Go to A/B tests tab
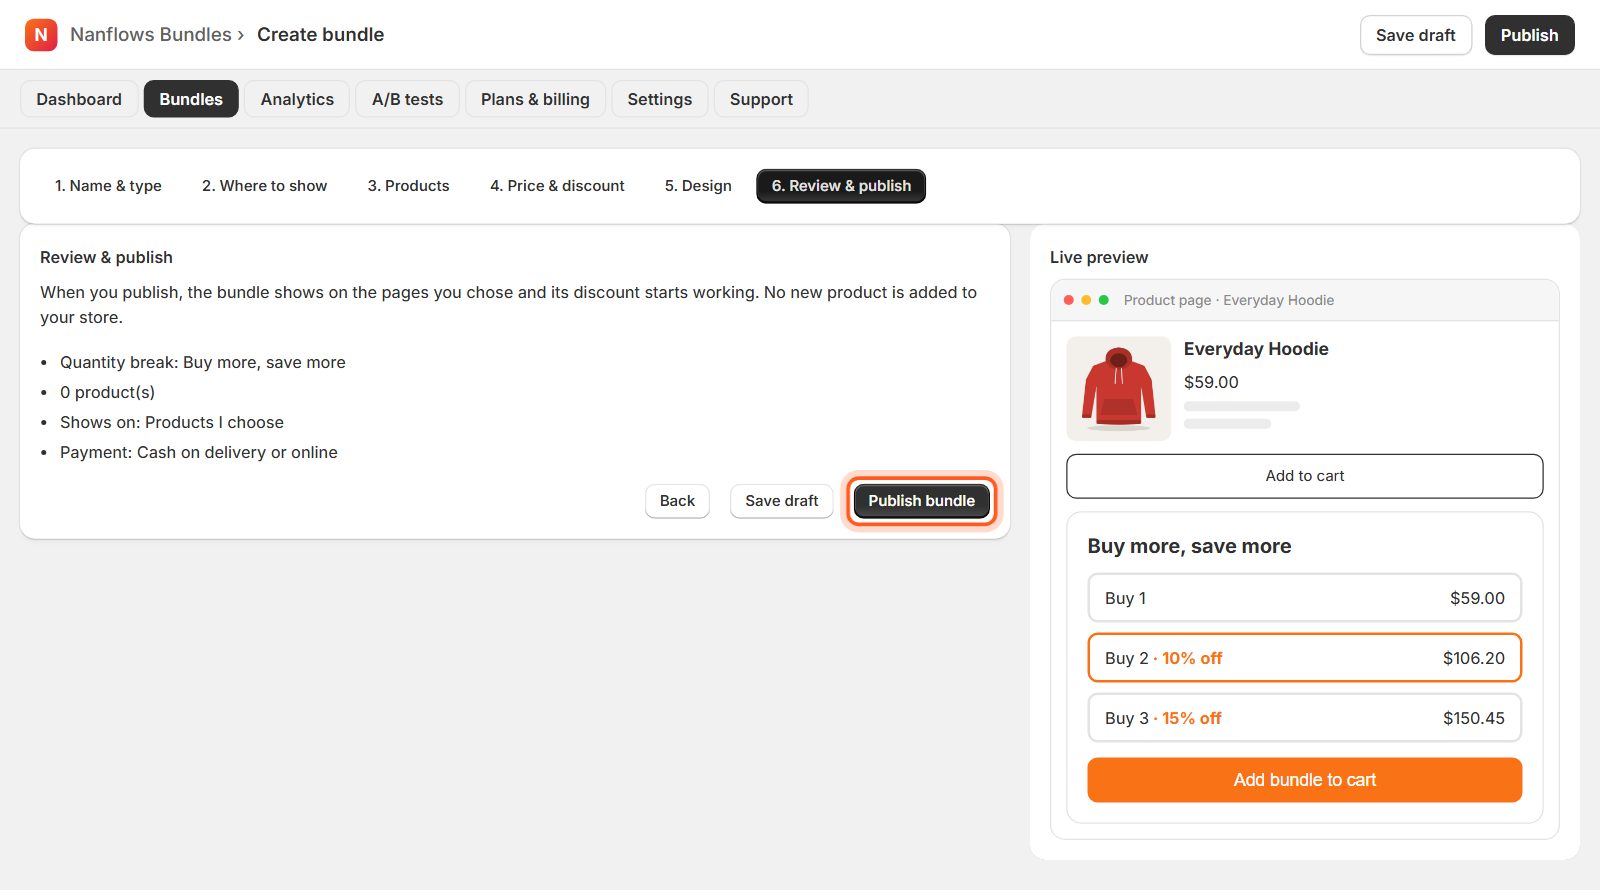This screenshot has width=1600, height=890. [407, 99]
